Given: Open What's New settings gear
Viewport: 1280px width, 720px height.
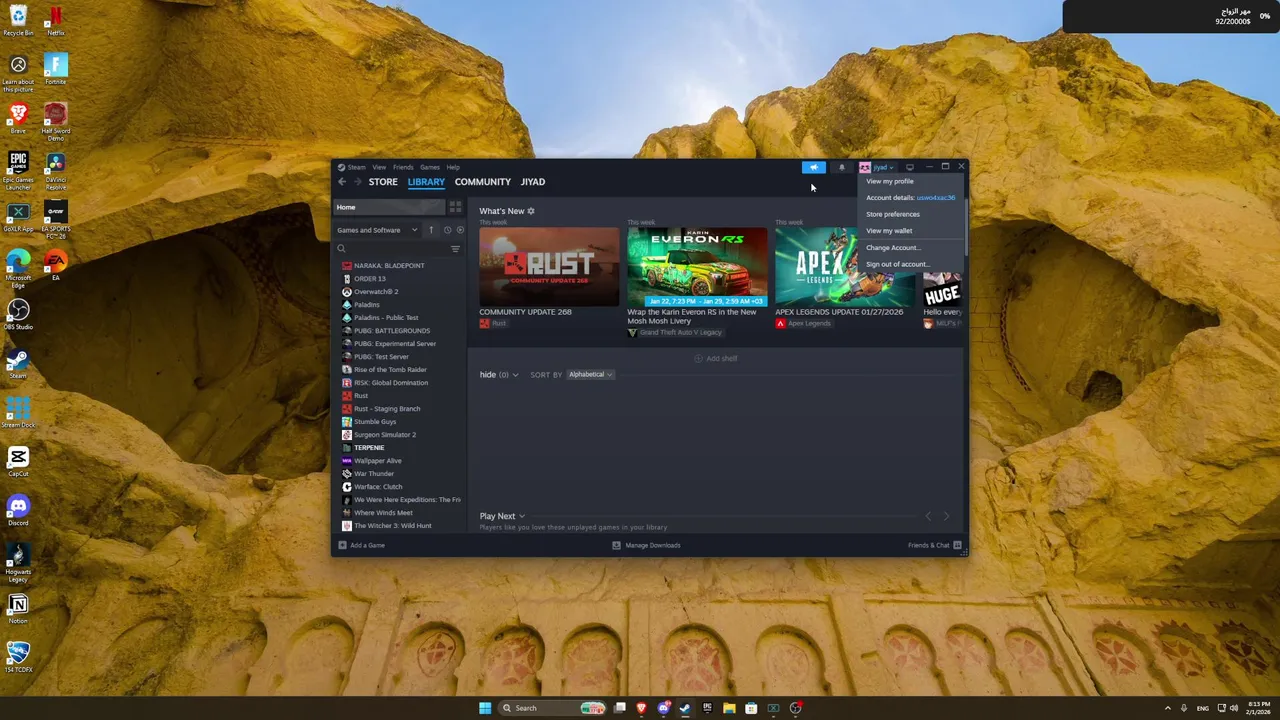Looking at the screenshot, I should click(531, 211).
